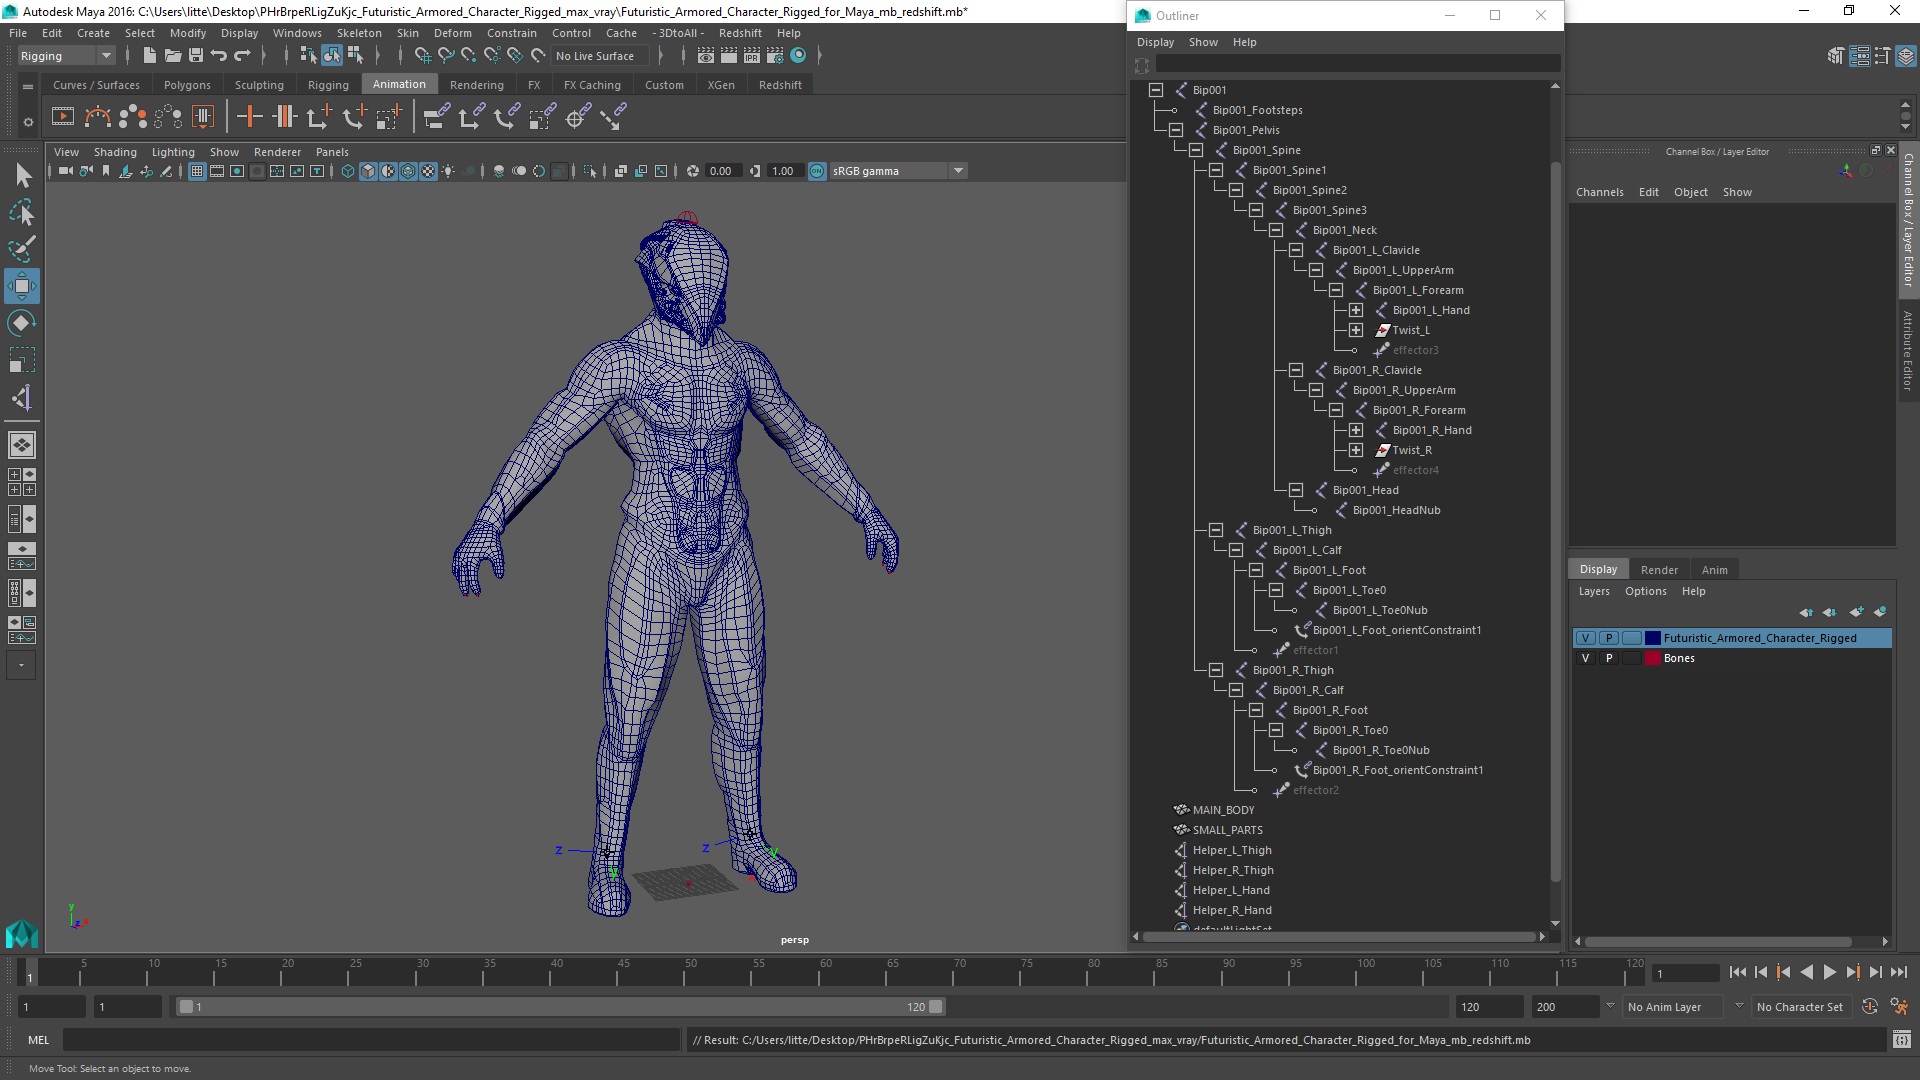The image size is (1920, 1080).
Task: Open the Skeleton menu
Action: (x=359, y=33)
